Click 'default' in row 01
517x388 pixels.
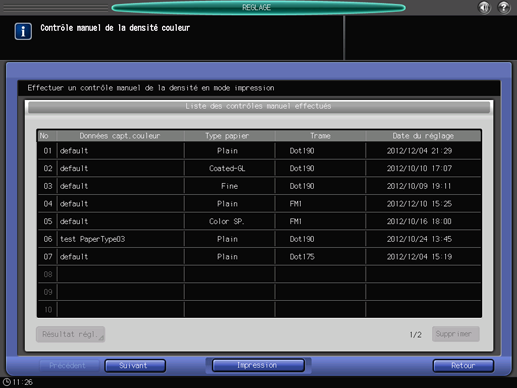(74, 151)
